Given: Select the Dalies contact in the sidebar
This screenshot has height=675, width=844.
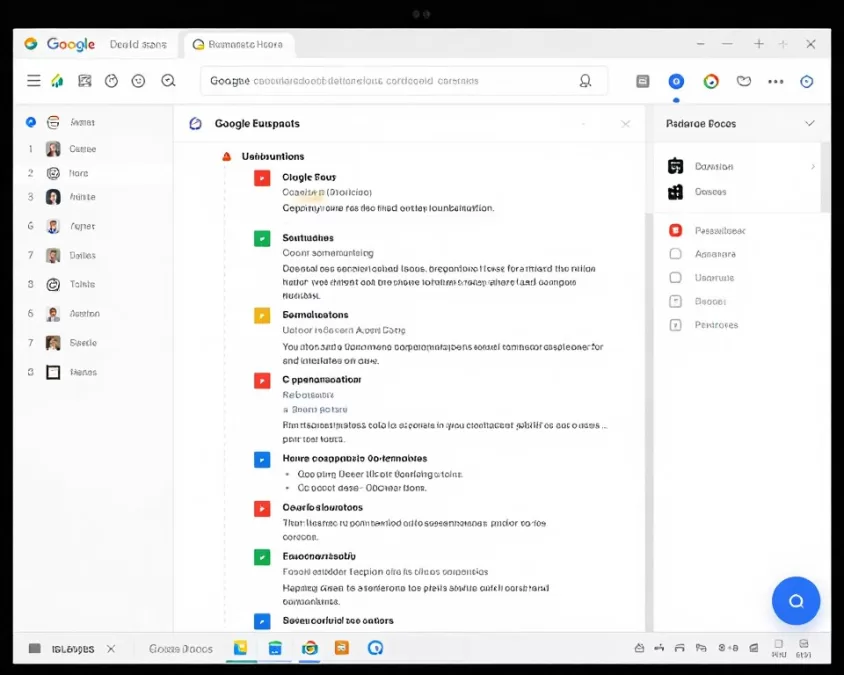Looking at the screenshot, I should click(82, 256).
